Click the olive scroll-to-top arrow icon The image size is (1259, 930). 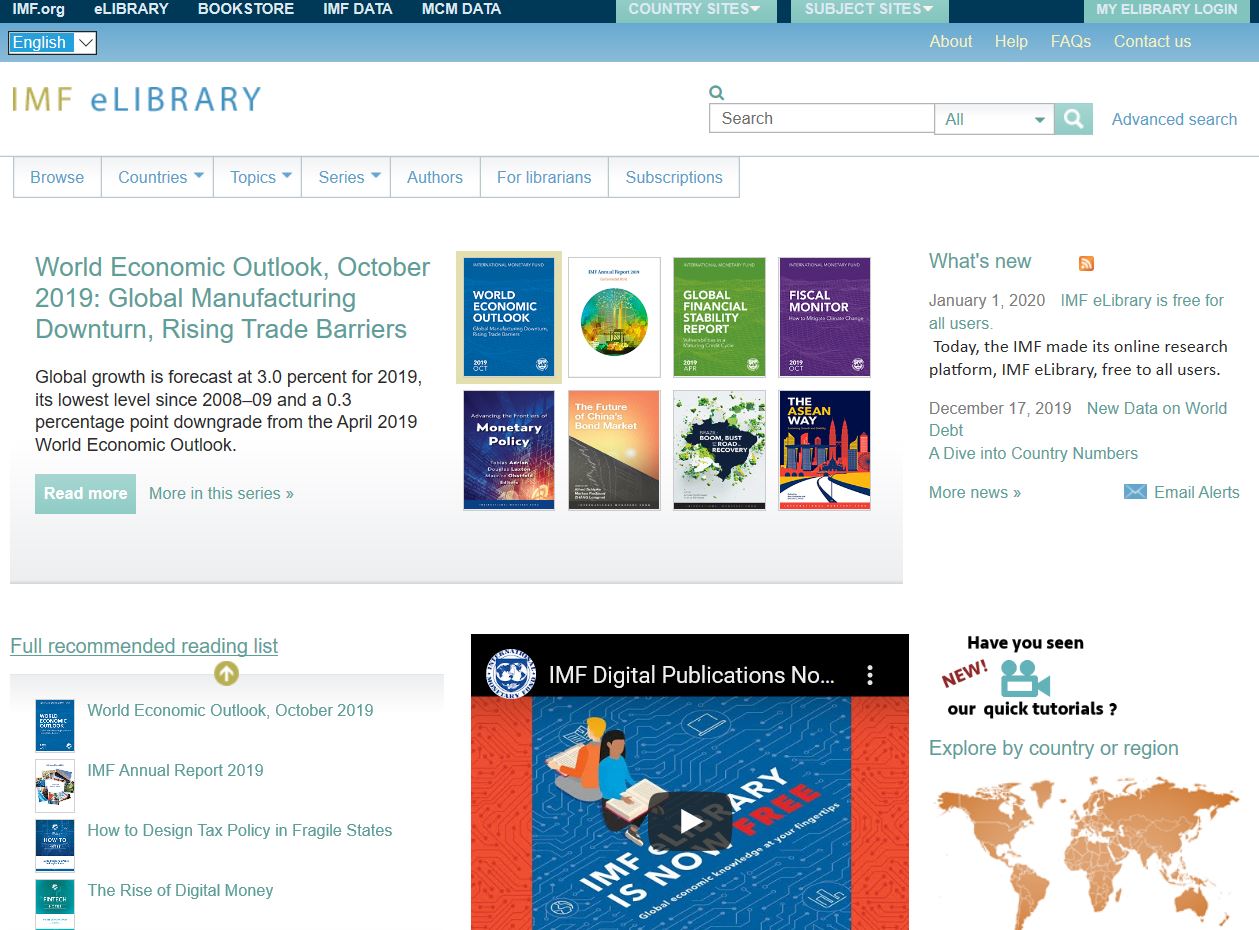(x=227, y=674)
